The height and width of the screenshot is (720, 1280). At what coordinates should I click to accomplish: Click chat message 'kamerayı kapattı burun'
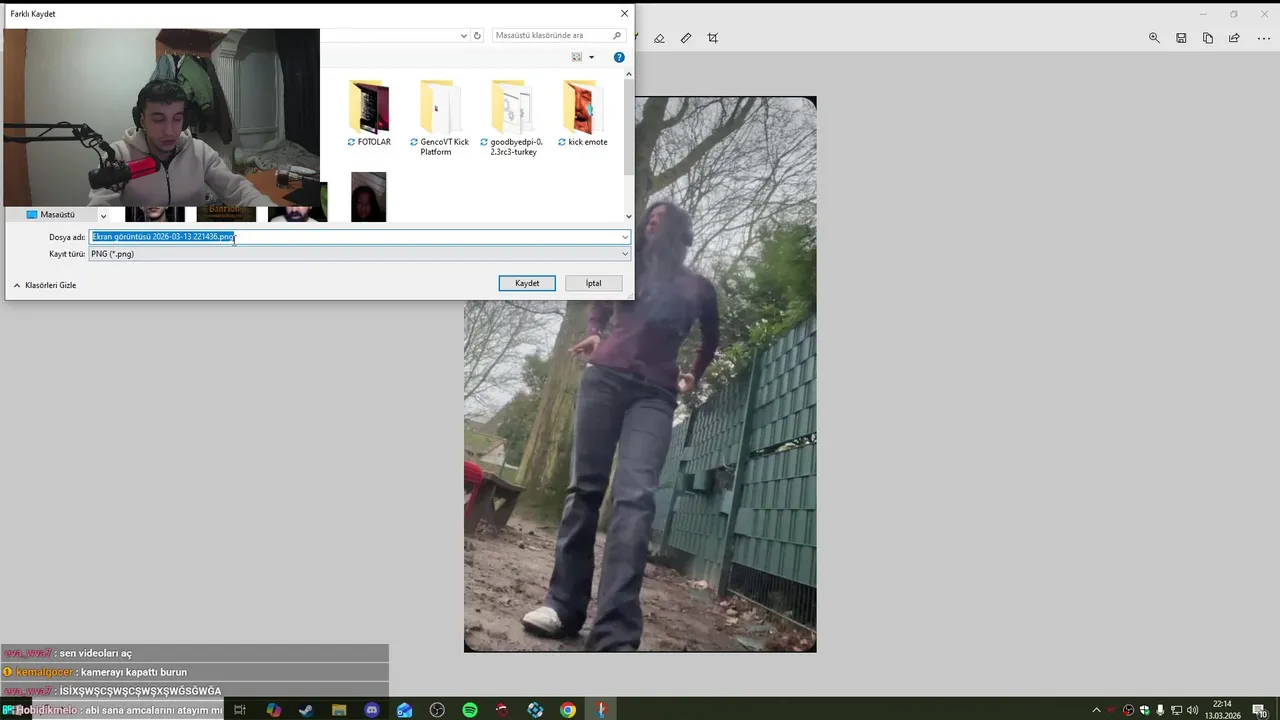tap(133, 672)
